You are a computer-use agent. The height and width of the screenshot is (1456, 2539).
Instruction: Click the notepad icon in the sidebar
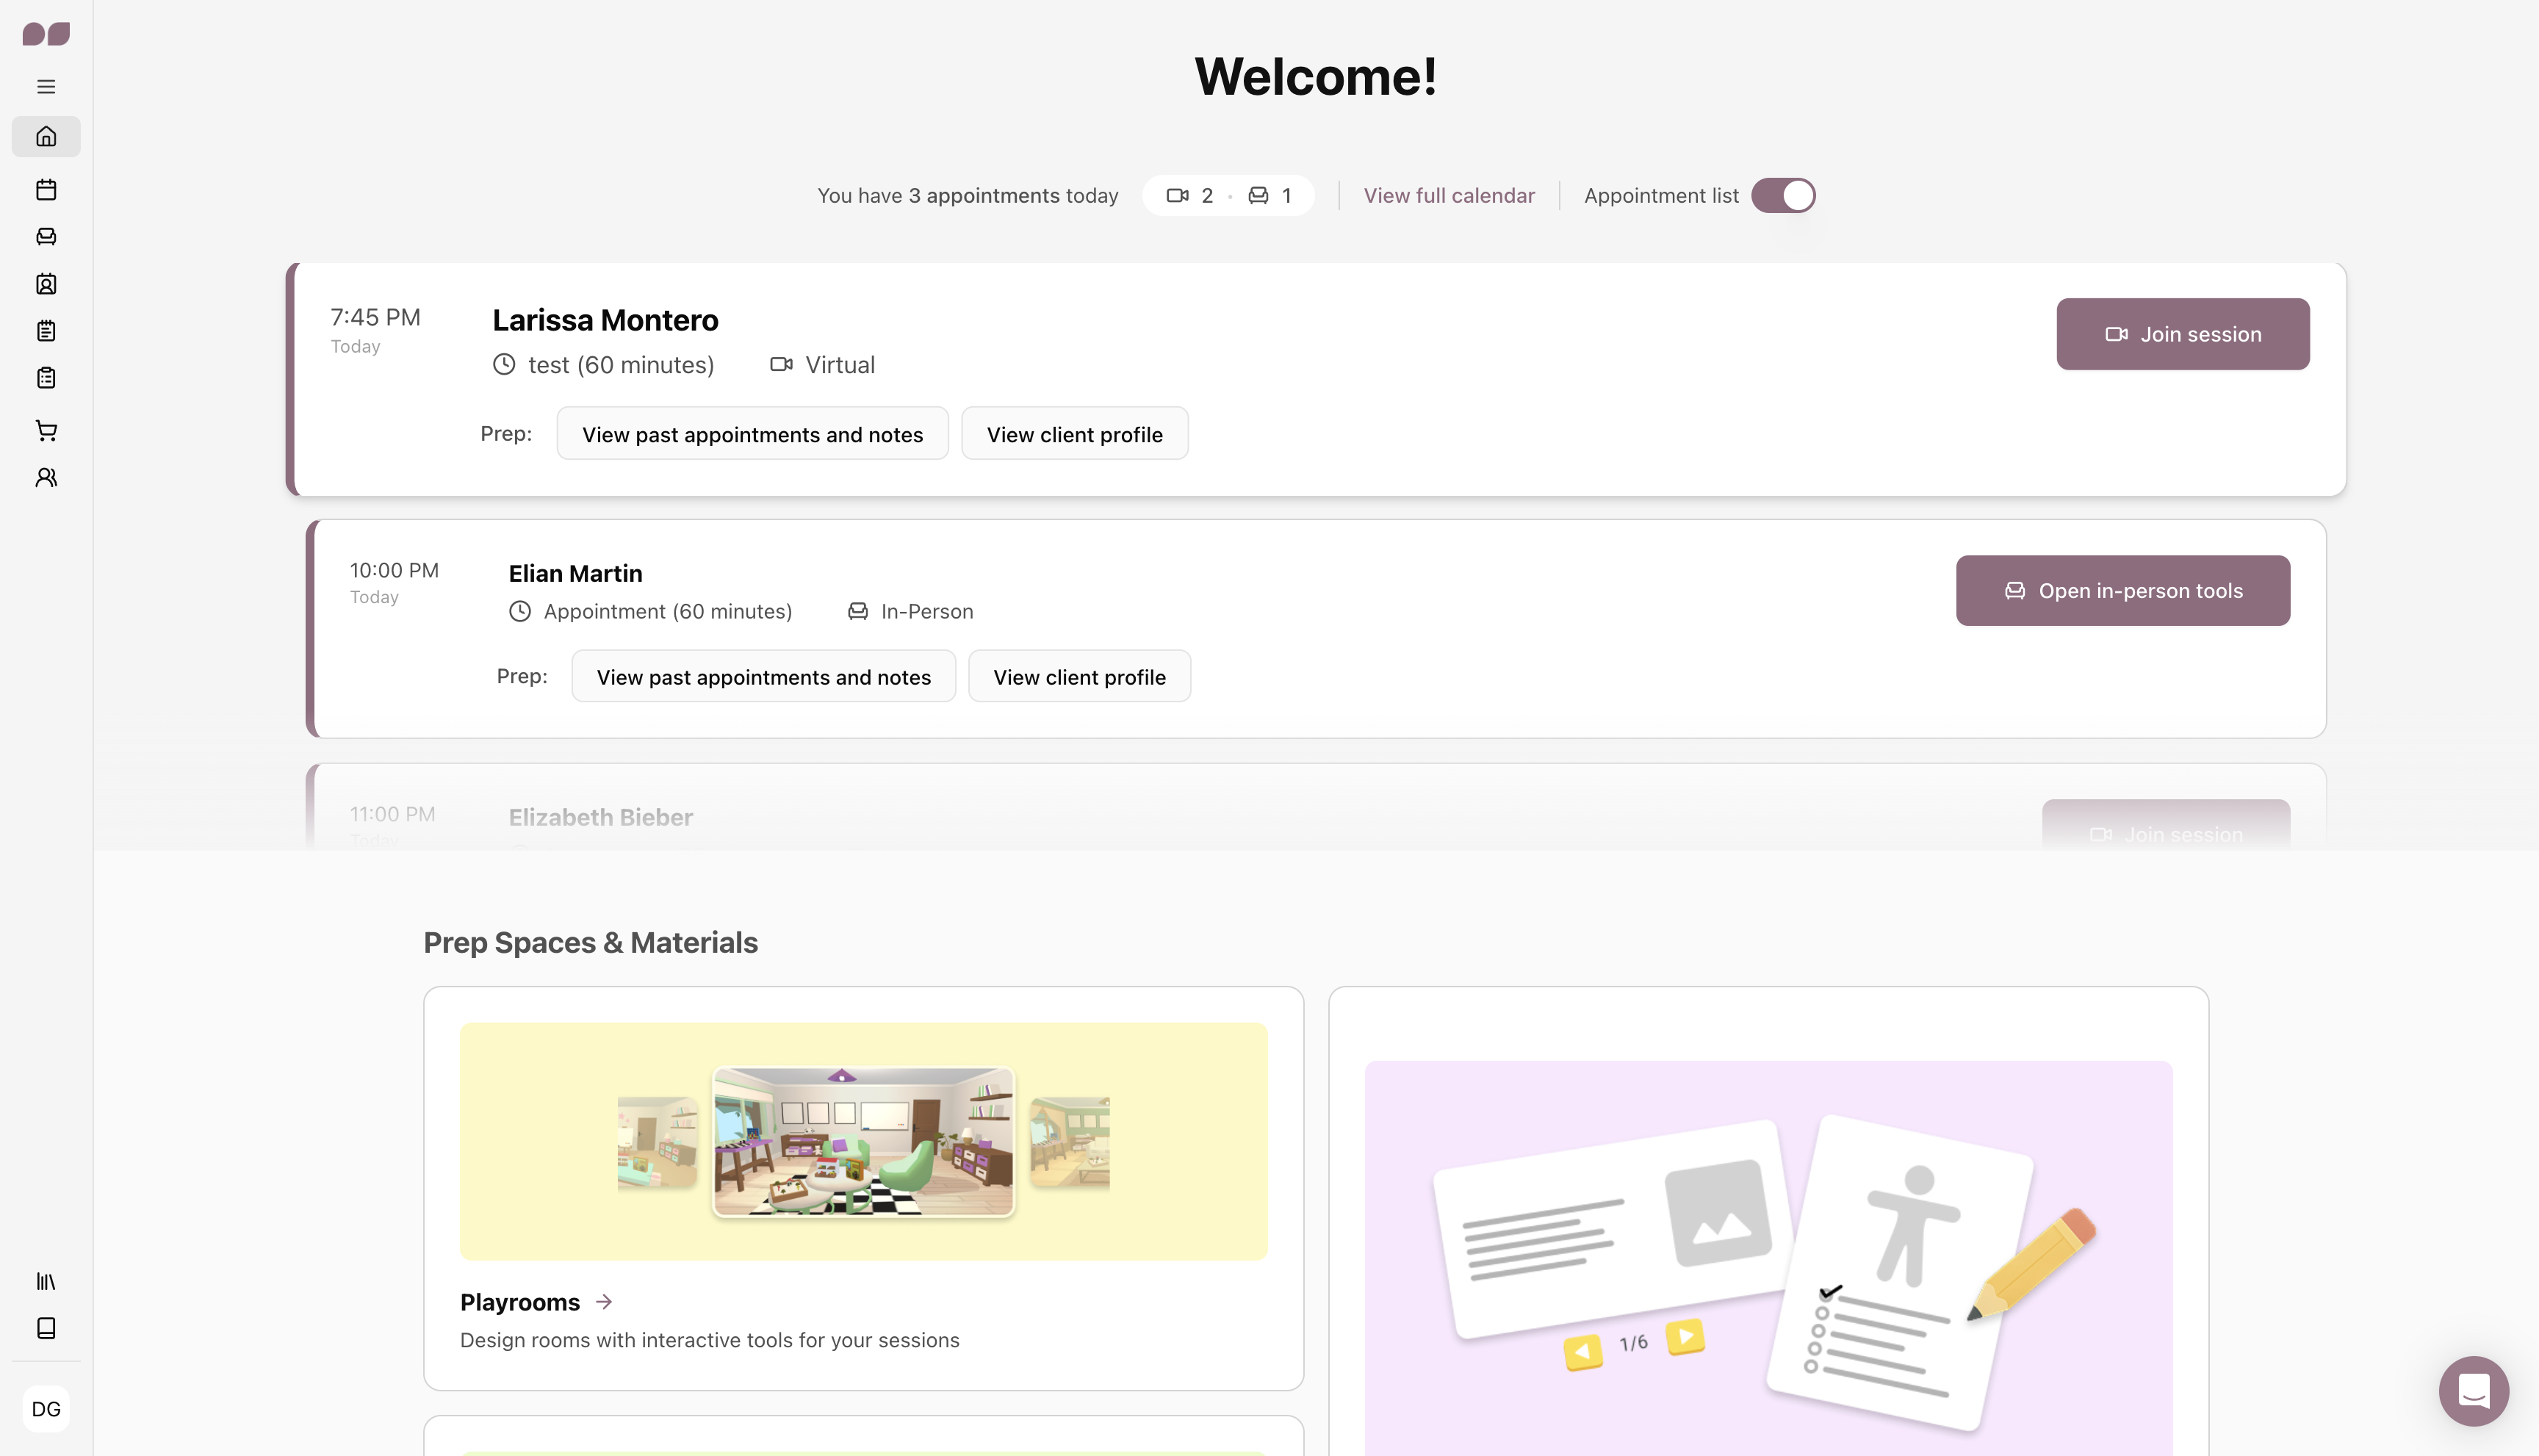46,331
